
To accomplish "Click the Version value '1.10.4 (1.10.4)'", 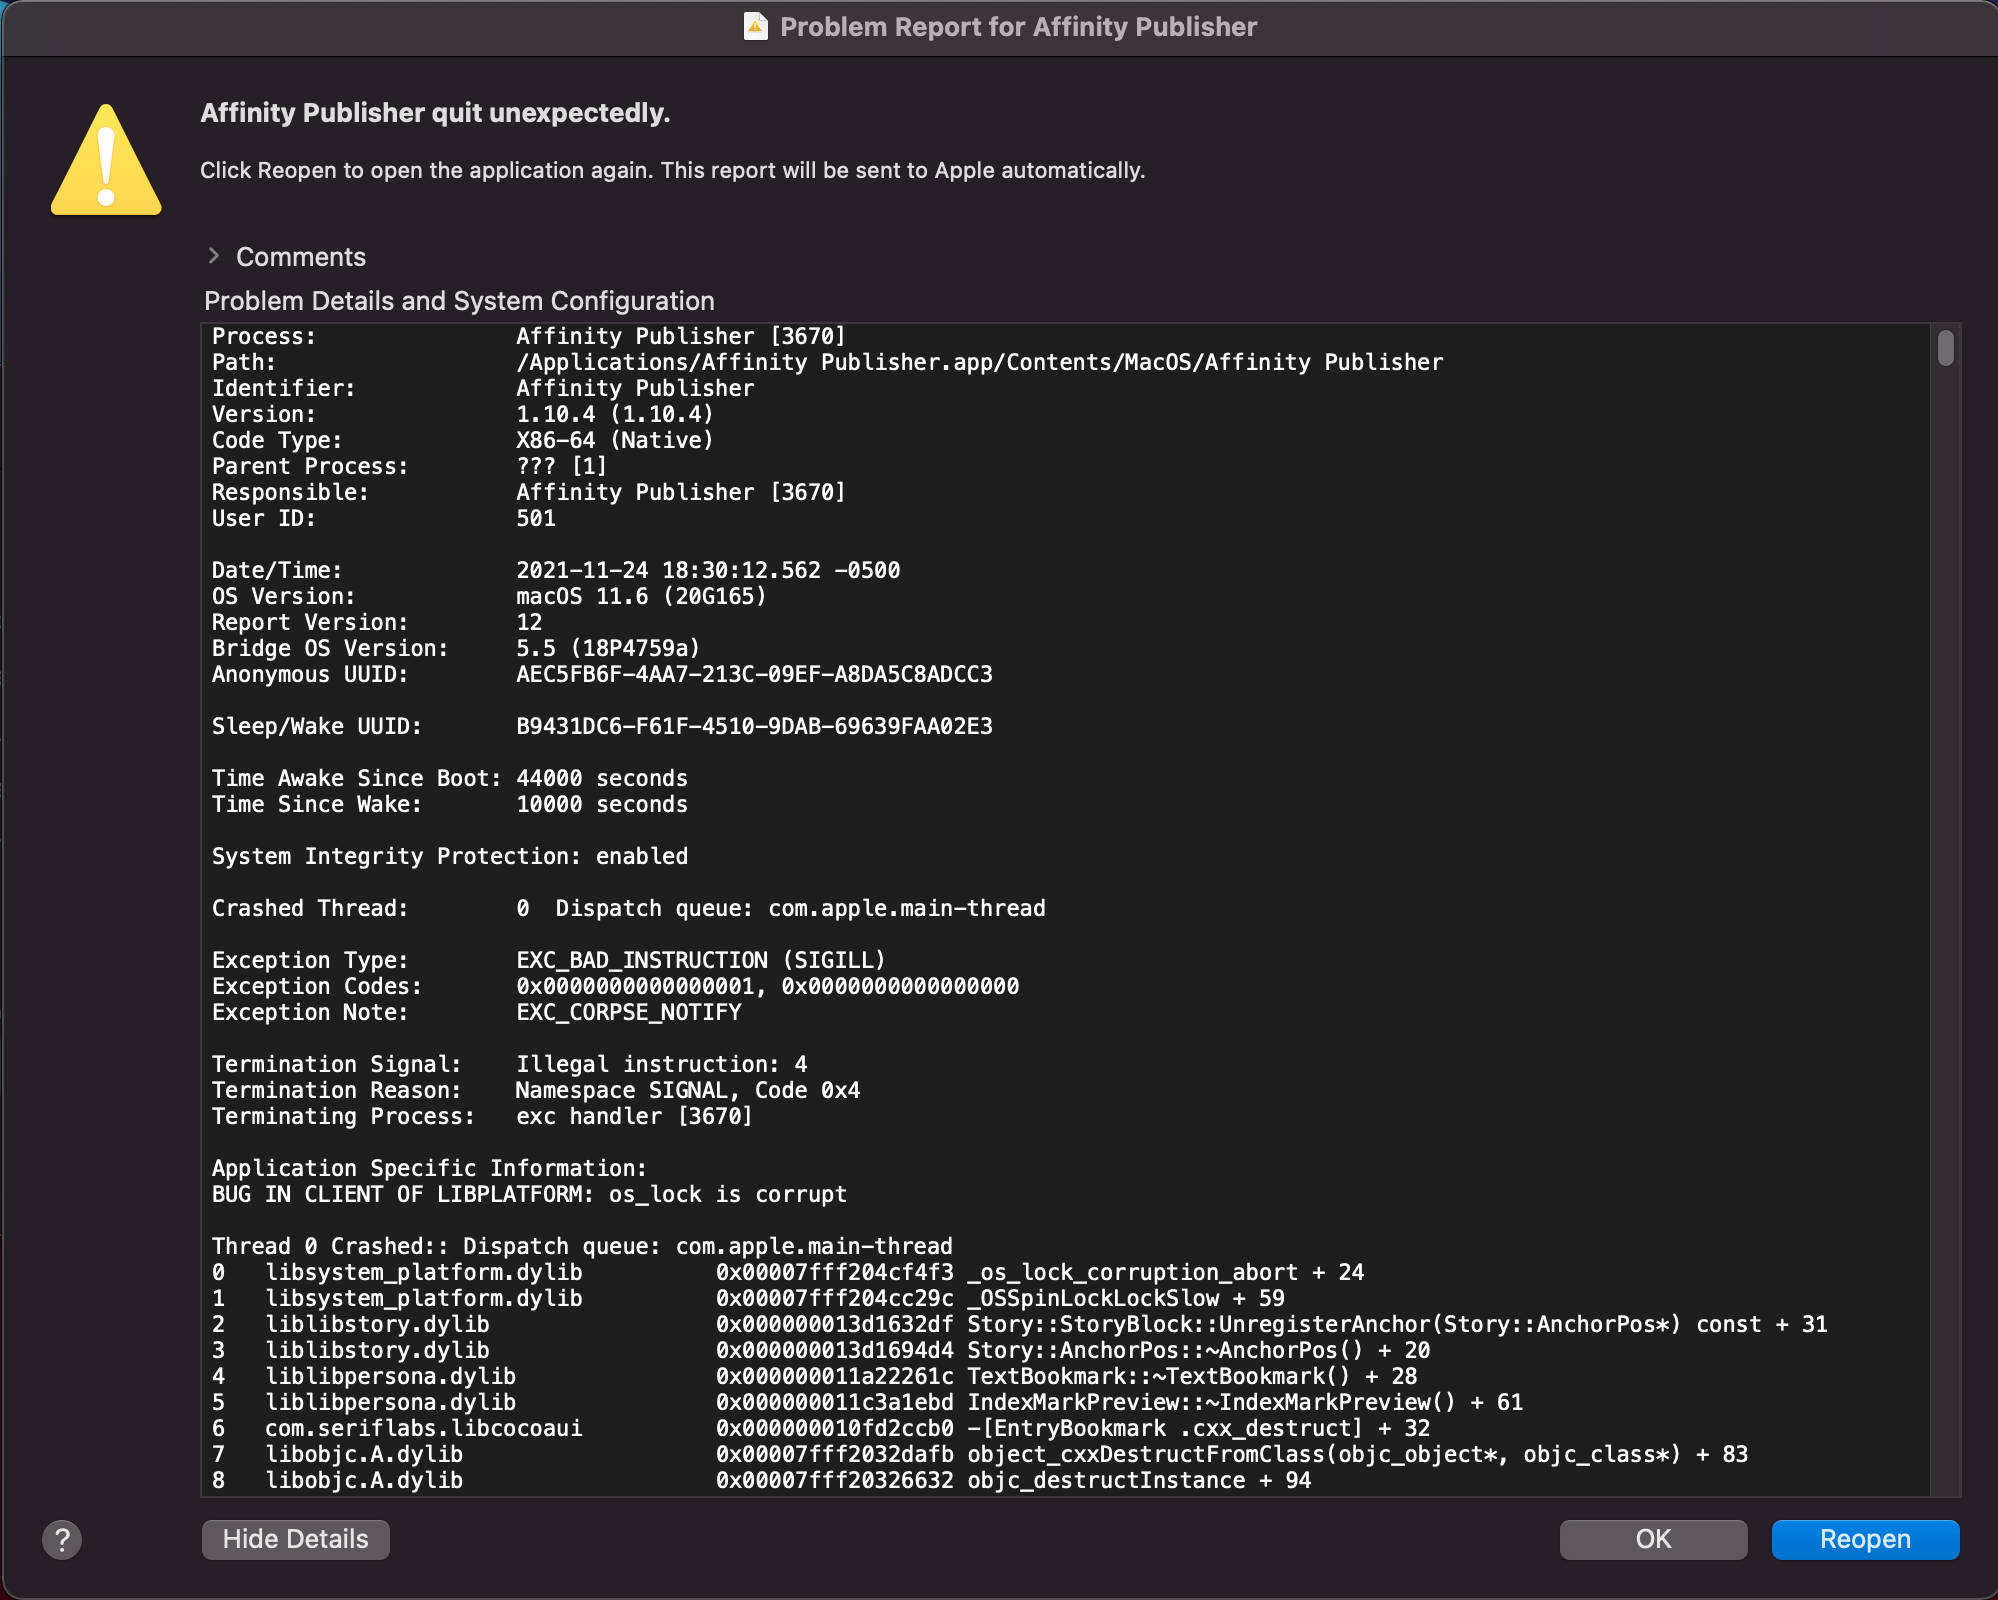I will point(615,414).
